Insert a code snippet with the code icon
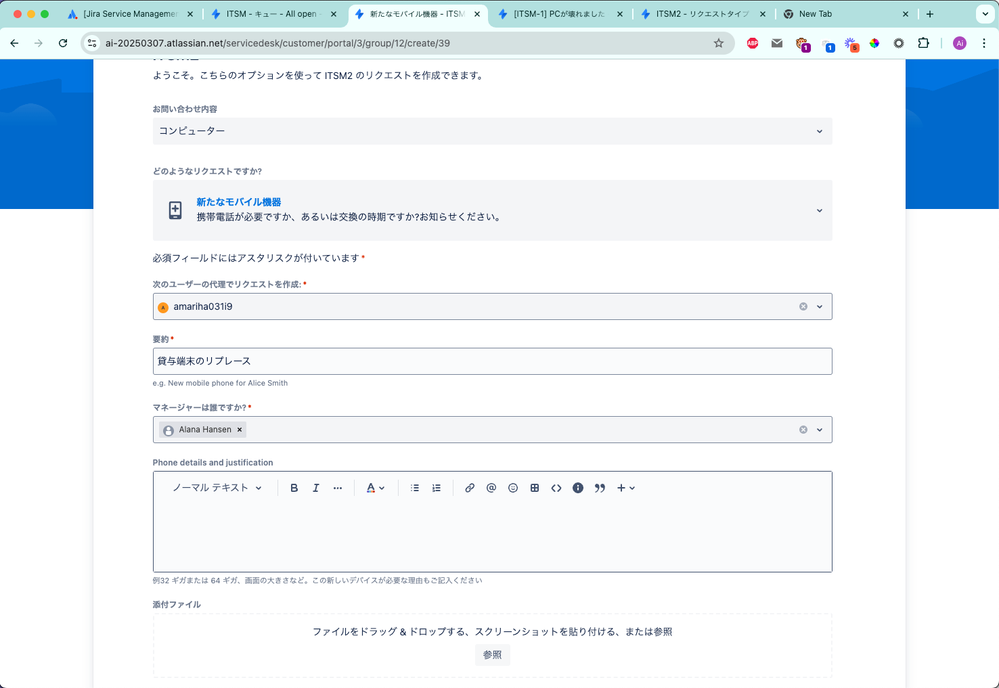 point(556,488)
